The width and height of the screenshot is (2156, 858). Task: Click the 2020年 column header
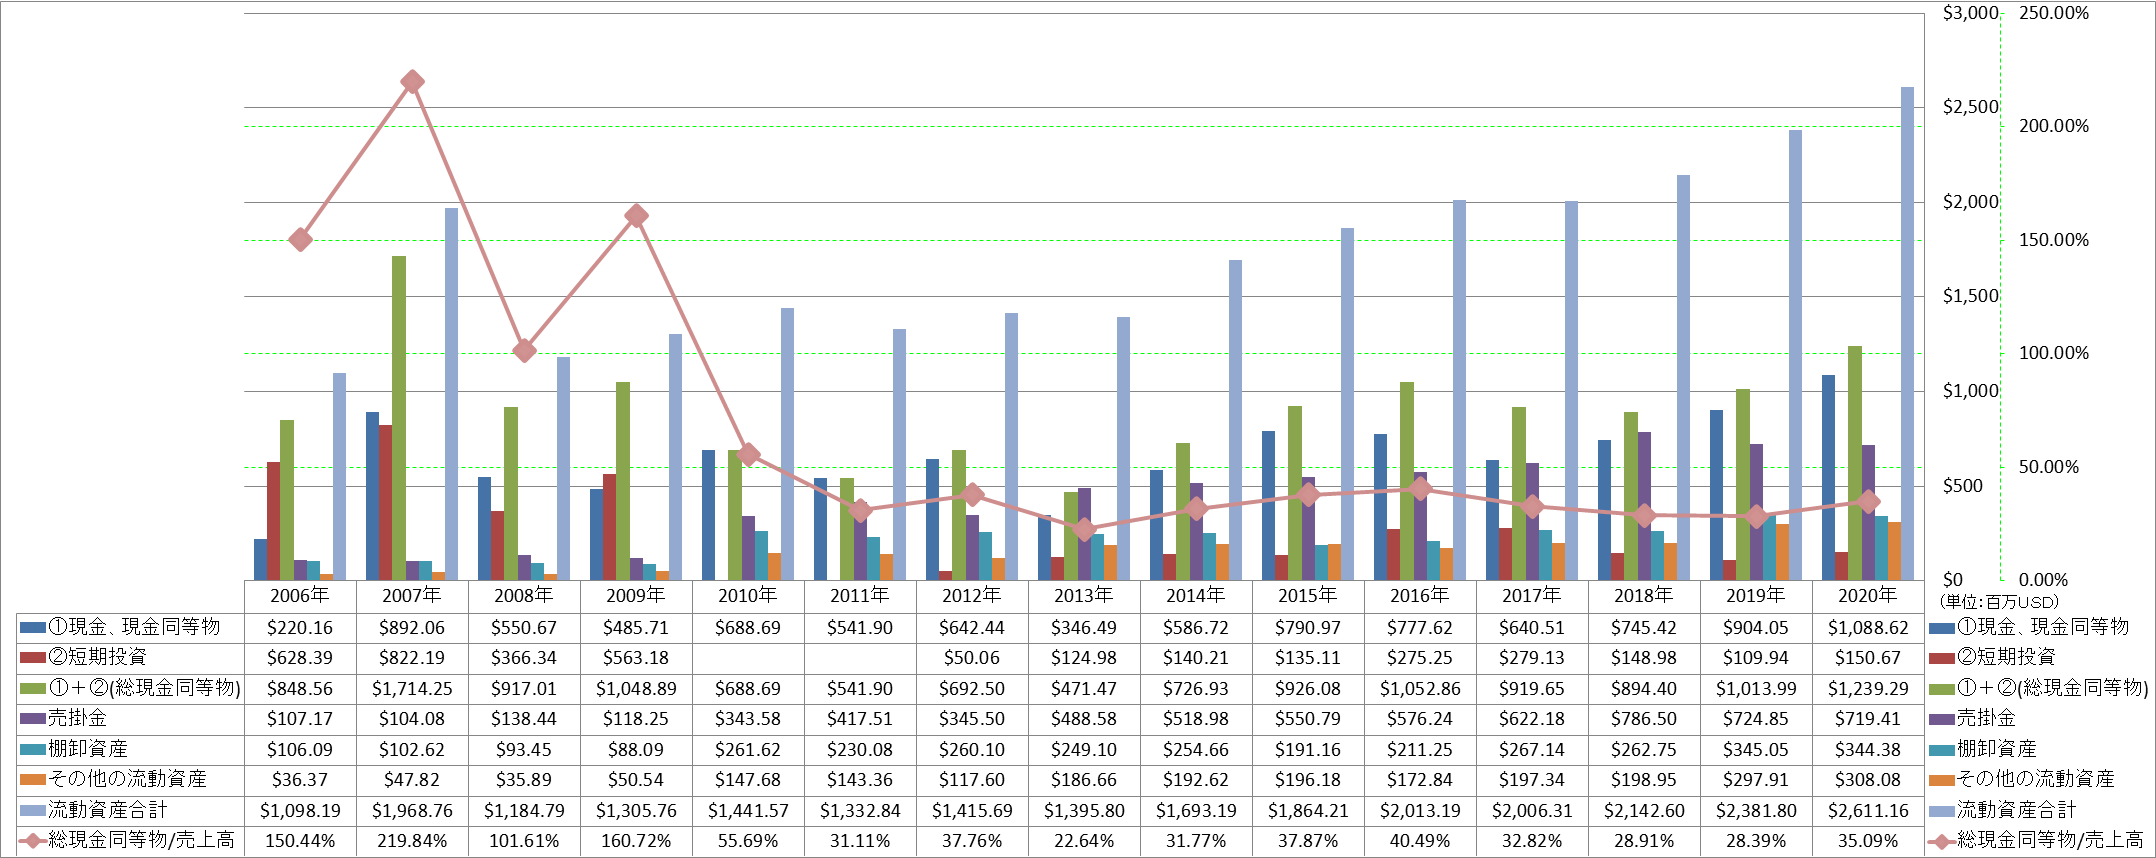(x=1868, y=595)
